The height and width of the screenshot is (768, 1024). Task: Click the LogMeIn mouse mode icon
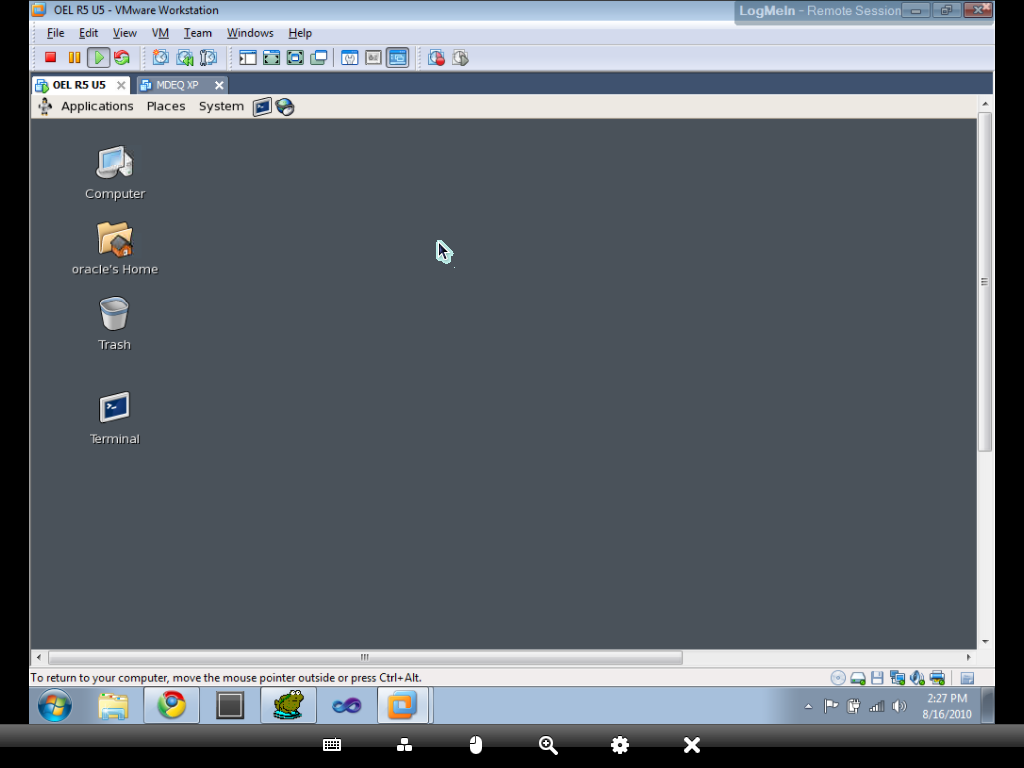(x=476, y=745)
